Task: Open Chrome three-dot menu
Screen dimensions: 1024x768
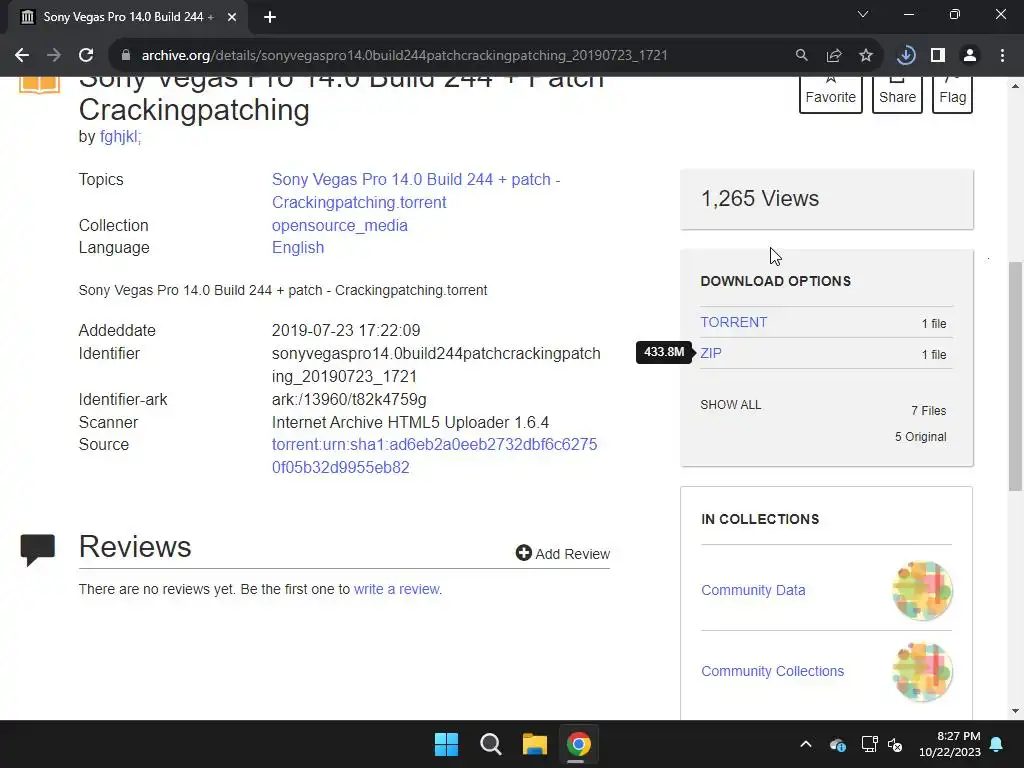Action: coord(1002,56)
